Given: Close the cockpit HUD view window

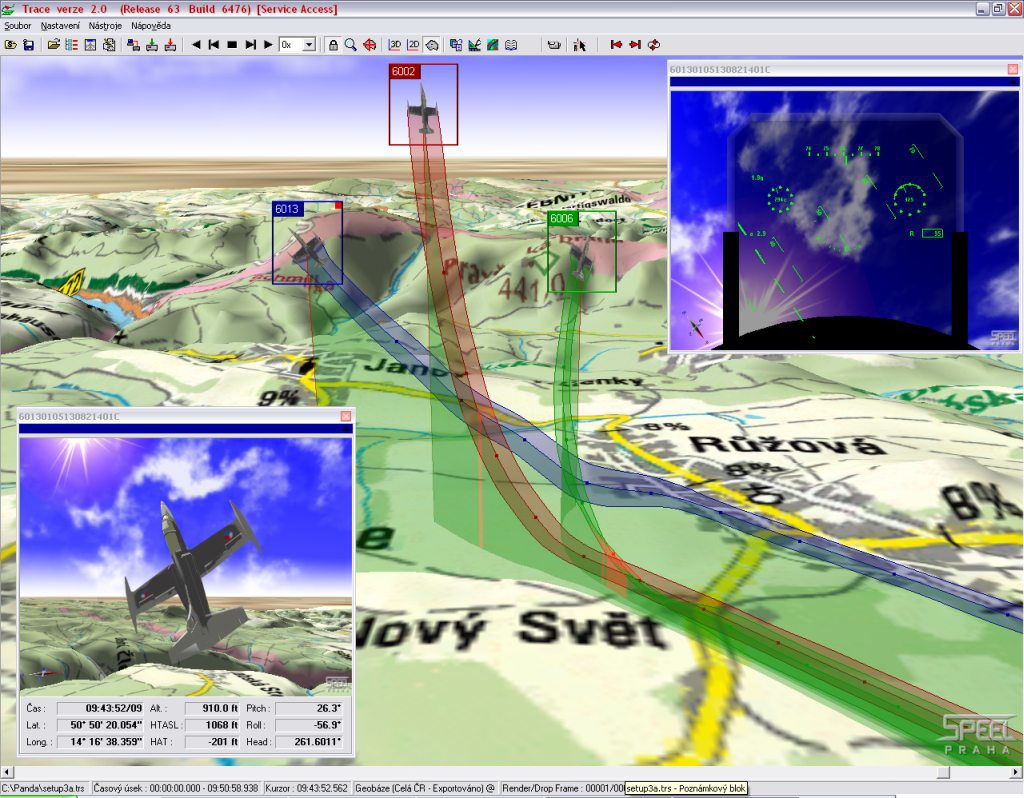Looking at the screenshot, I should click(1012, 70).
